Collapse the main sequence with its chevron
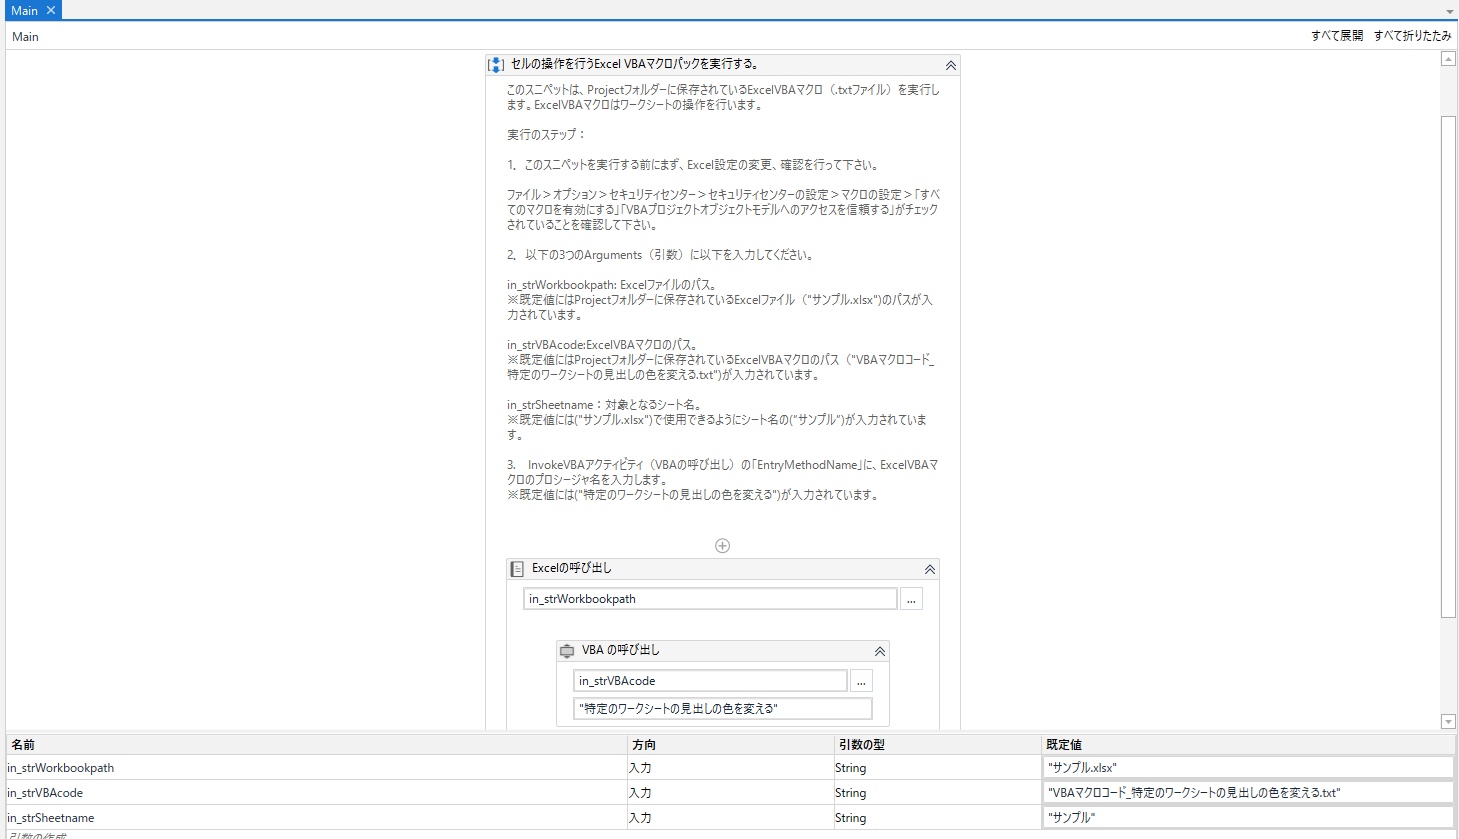Screen dimensions: 1459x839 coord(951,65)
